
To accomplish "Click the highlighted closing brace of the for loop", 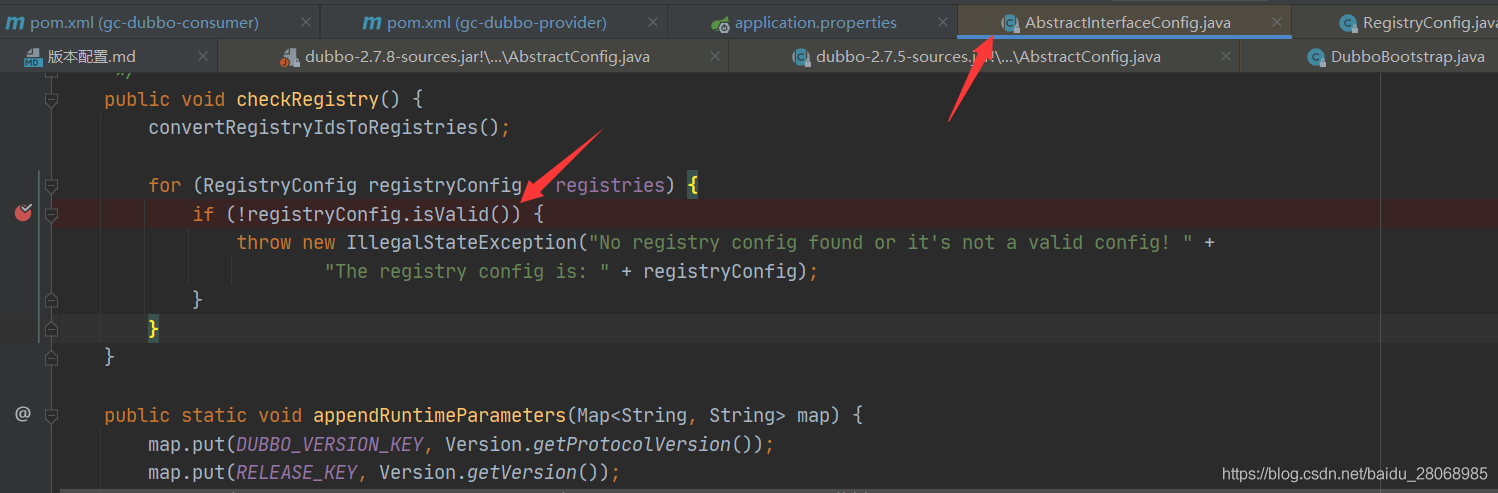I will [x=154, y=328].
